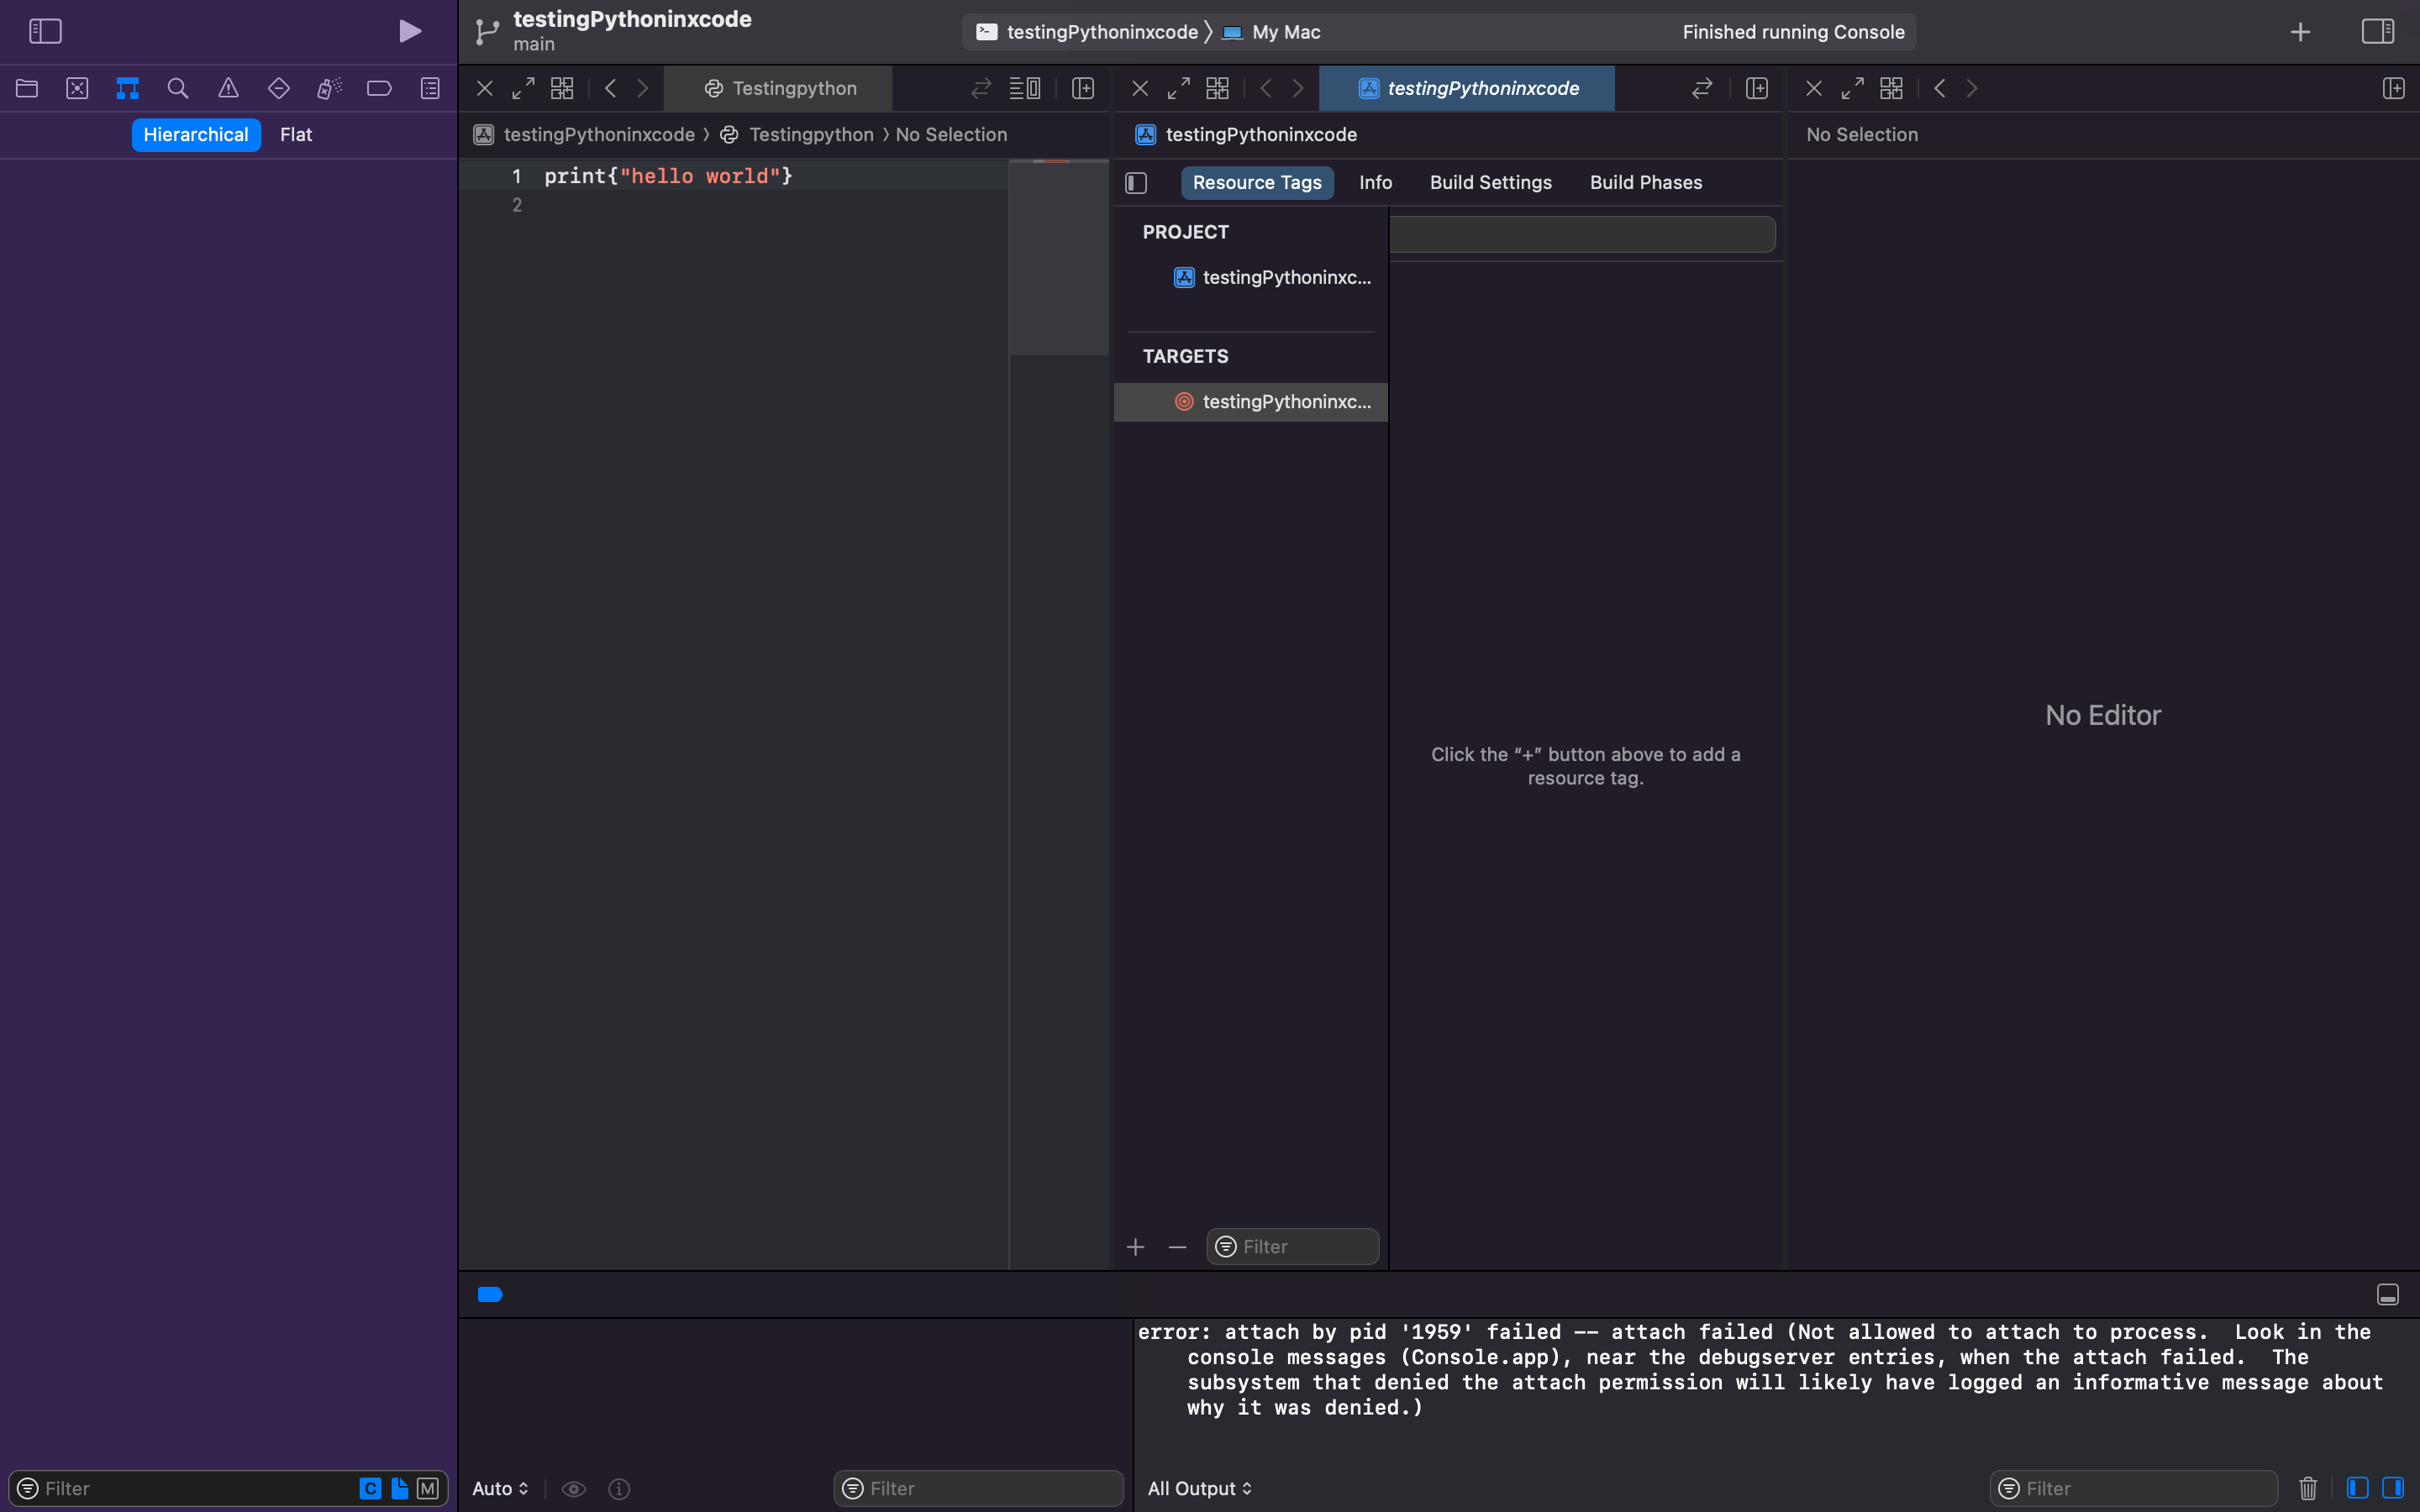Open the Auto variables view dropdown

[499, 1488]
